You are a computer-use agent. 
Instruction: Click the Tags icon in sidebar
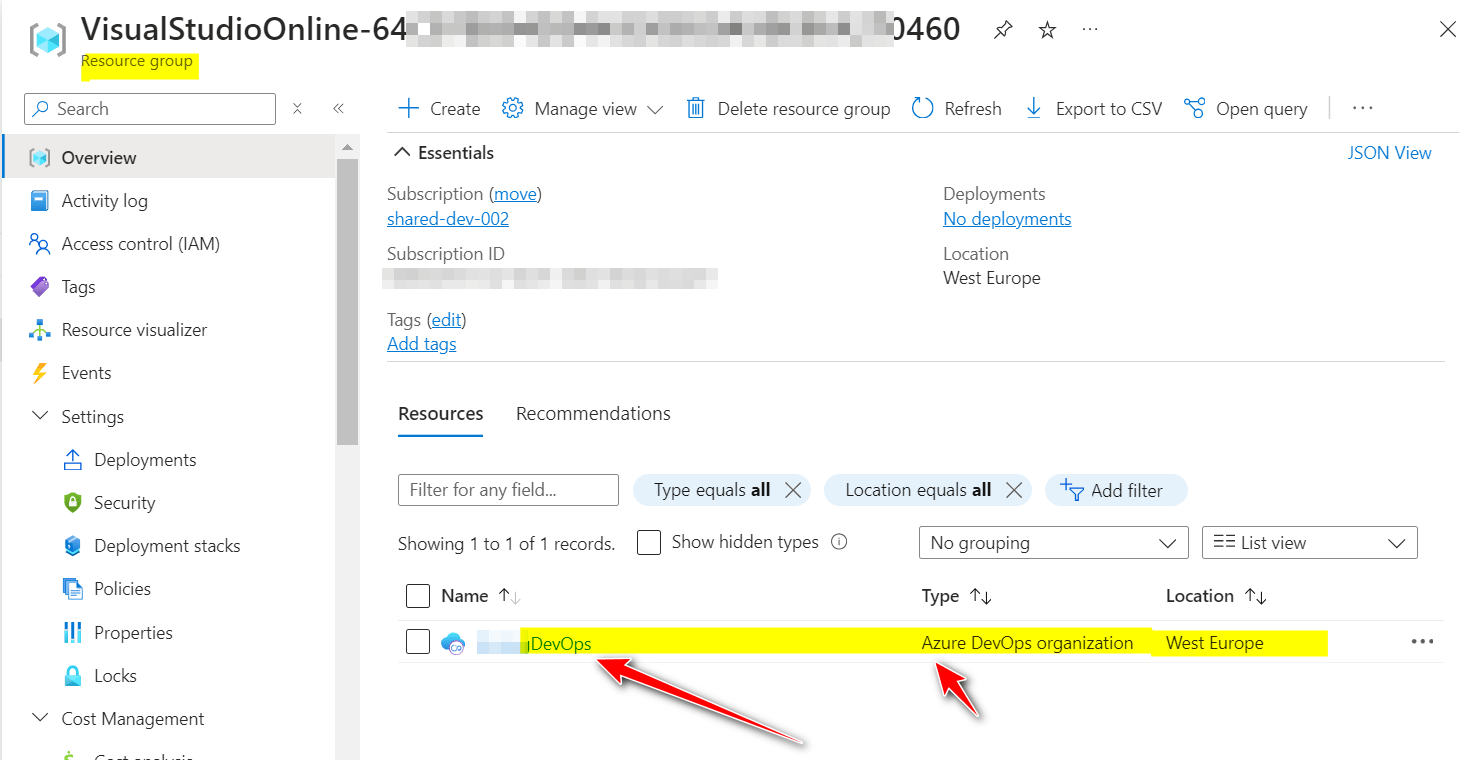(x=40, y=287)
